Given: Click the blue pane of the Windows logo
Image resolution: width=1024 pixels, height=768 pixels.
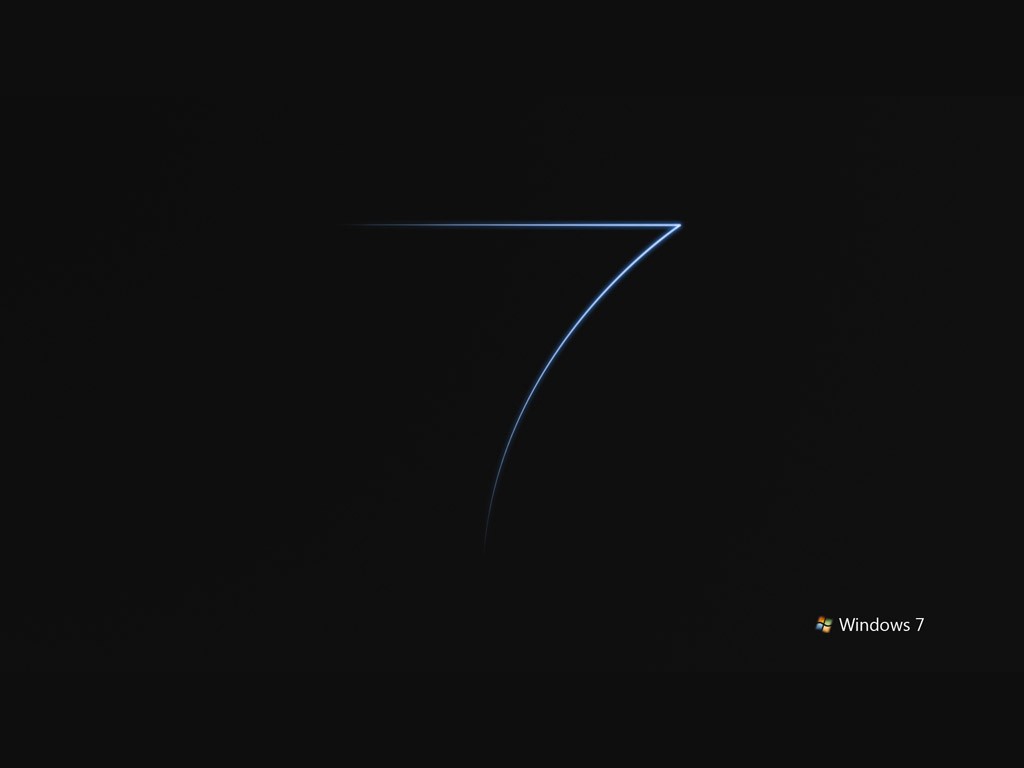Looking at the screenshot, I should point(820,628).
